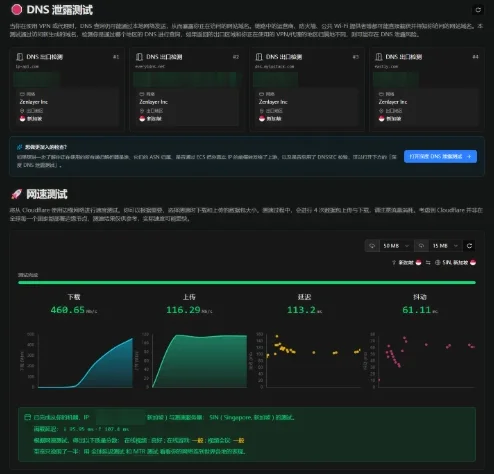This screenshot has width=494, height=474.
Task: Click the pink circle icon beside DNS 泄露测试
Action: tap(16, 10)
